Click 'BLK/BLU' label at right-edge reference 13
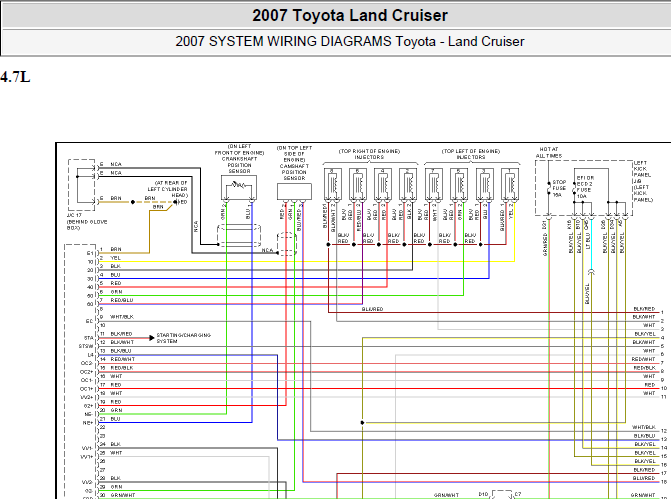This screenshot has width=671, height=499. [x=644, y=436]
